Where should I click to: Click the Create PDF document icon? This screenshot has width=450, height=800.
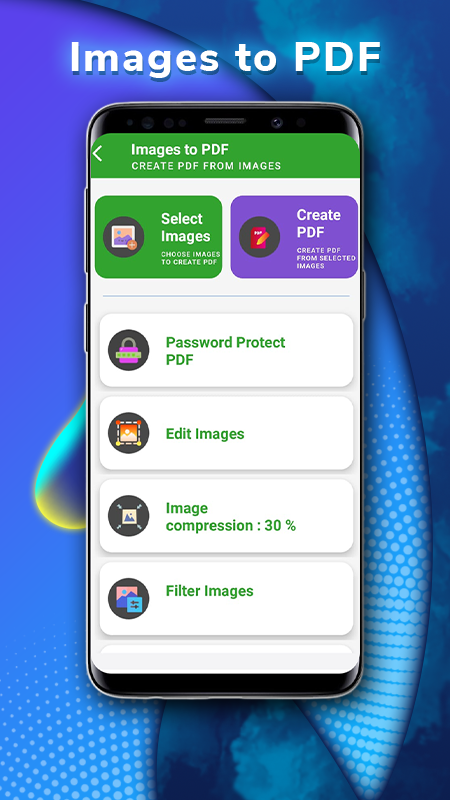259,237
